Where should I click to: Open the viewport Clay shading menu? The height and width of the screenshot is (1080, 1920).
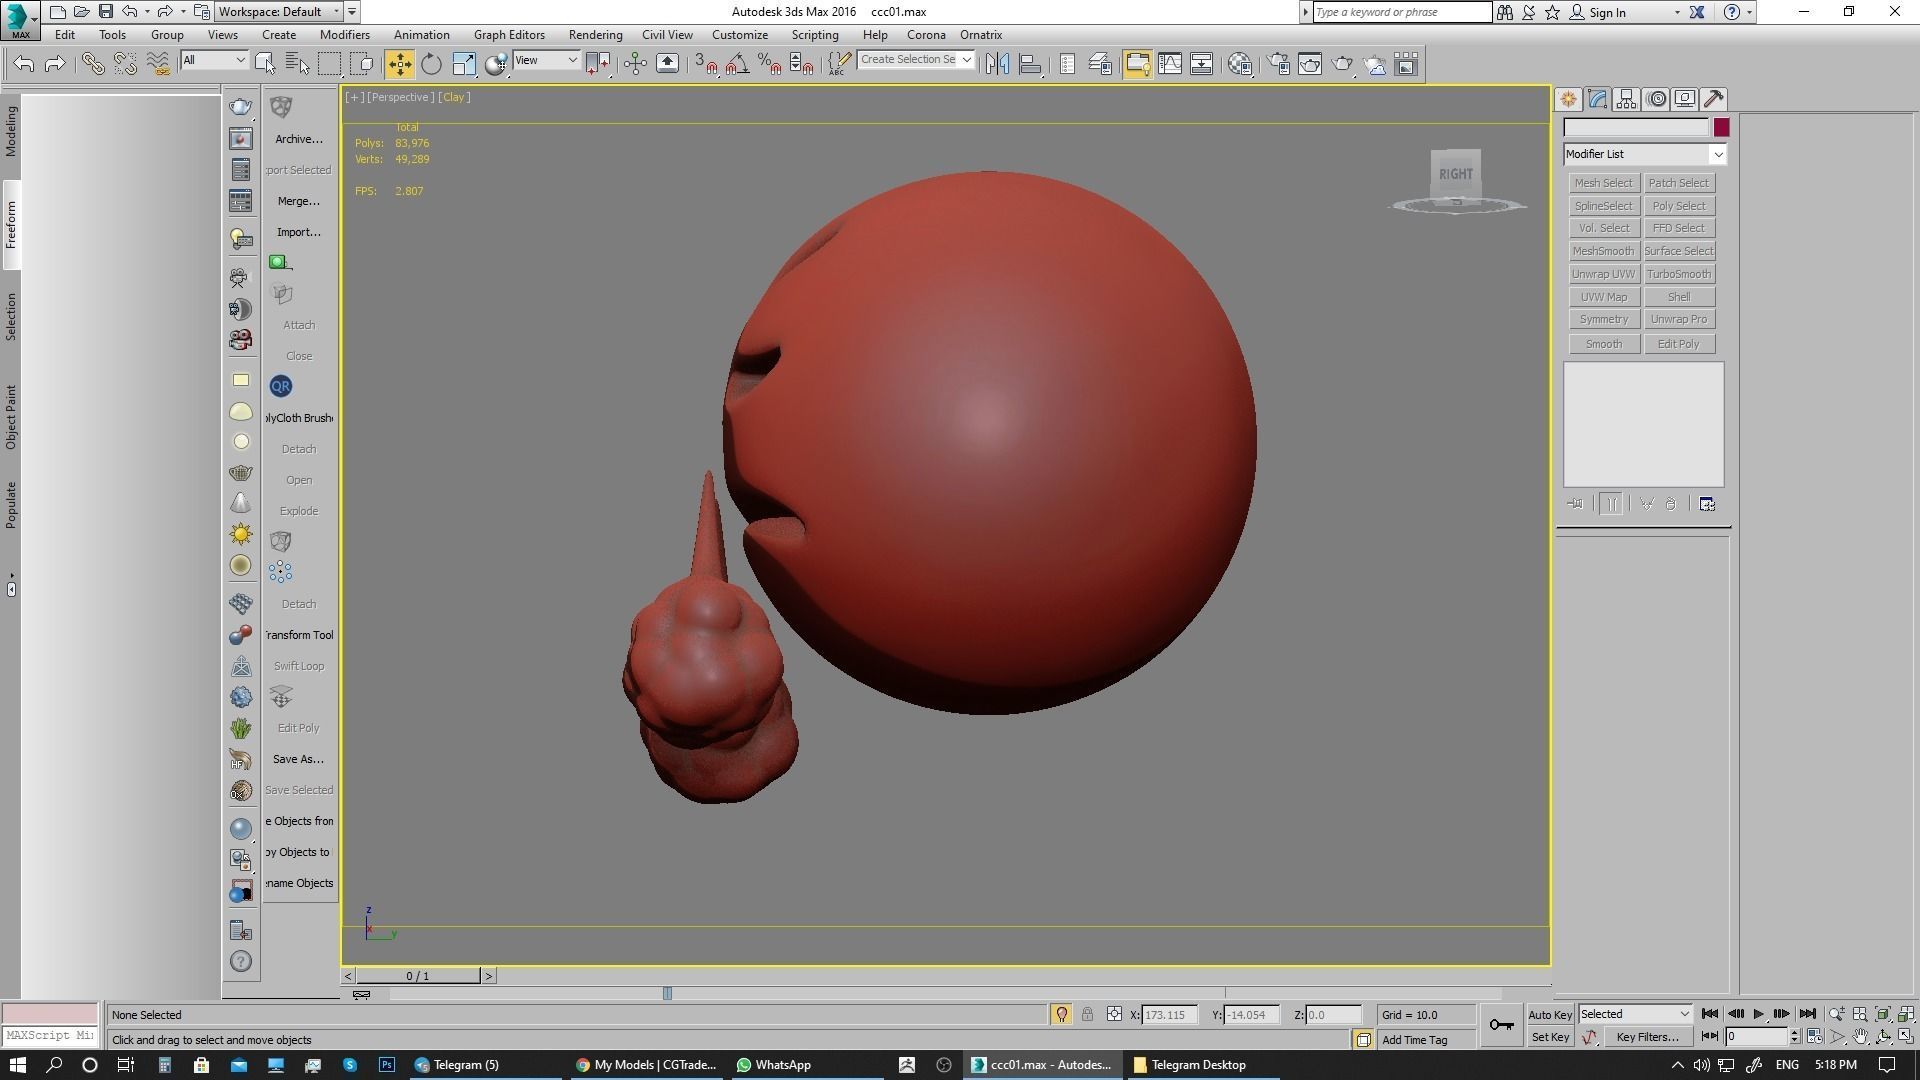[454, 97]
